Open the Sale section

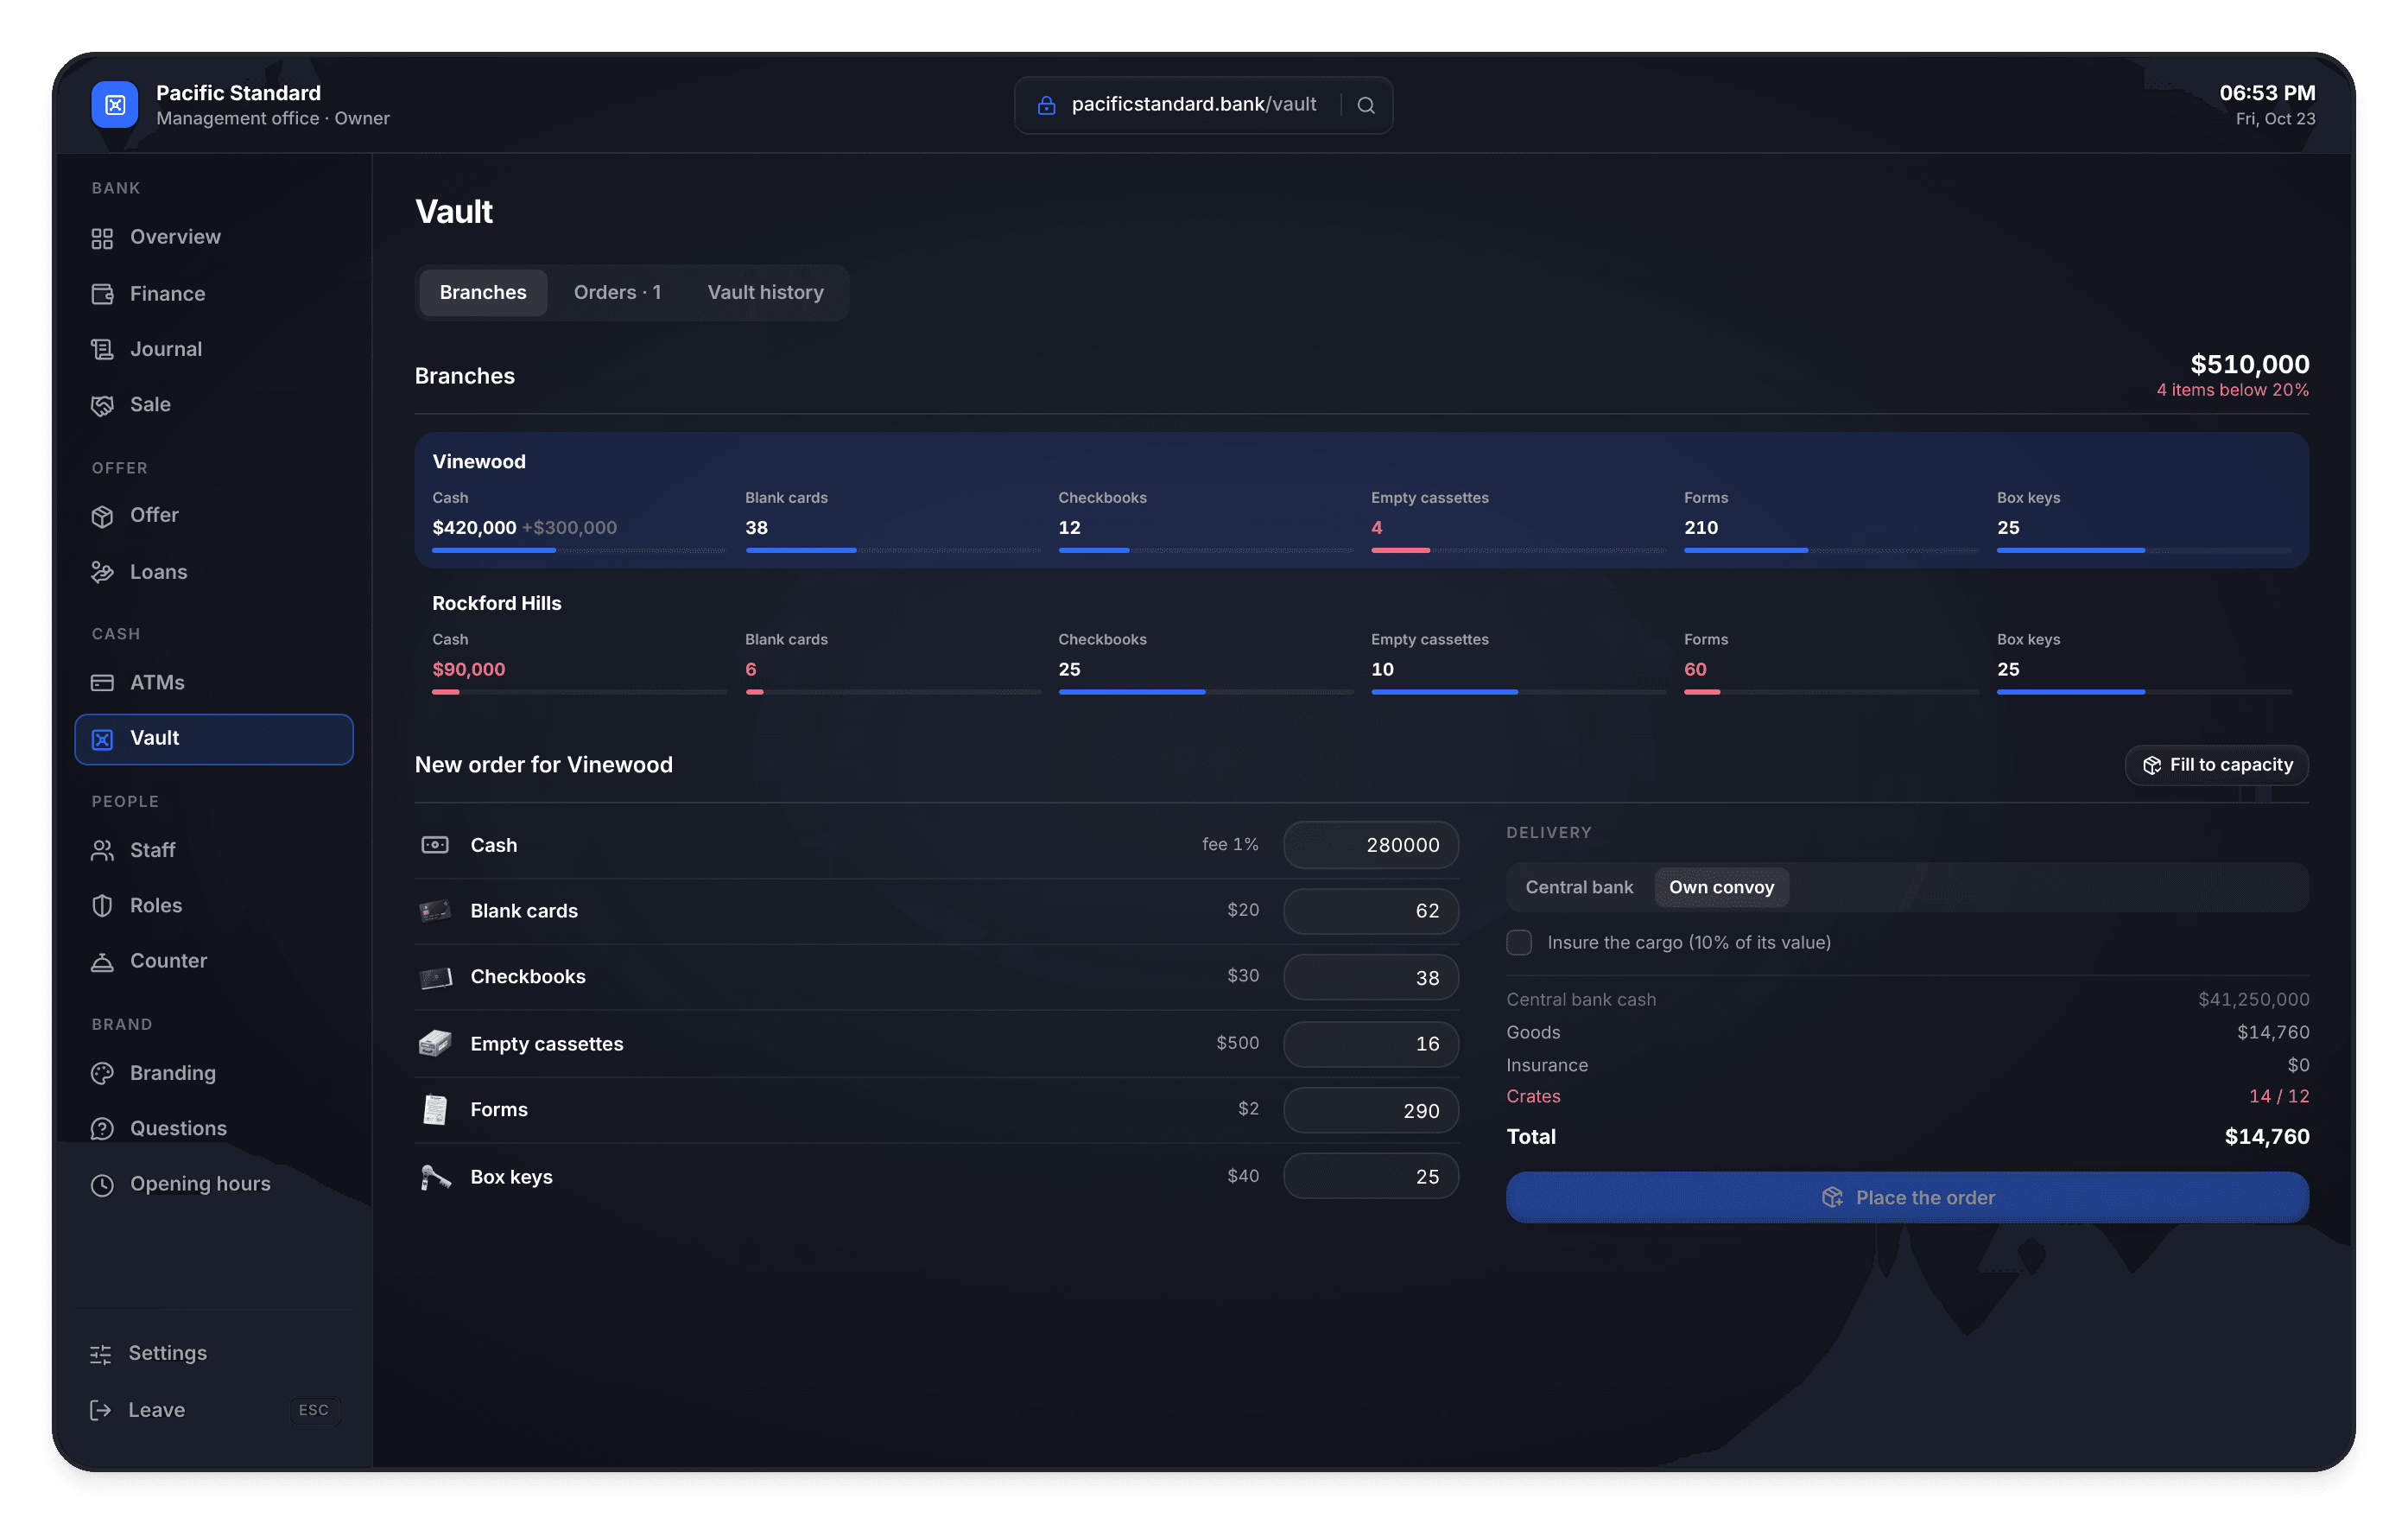tap(213, 404)
